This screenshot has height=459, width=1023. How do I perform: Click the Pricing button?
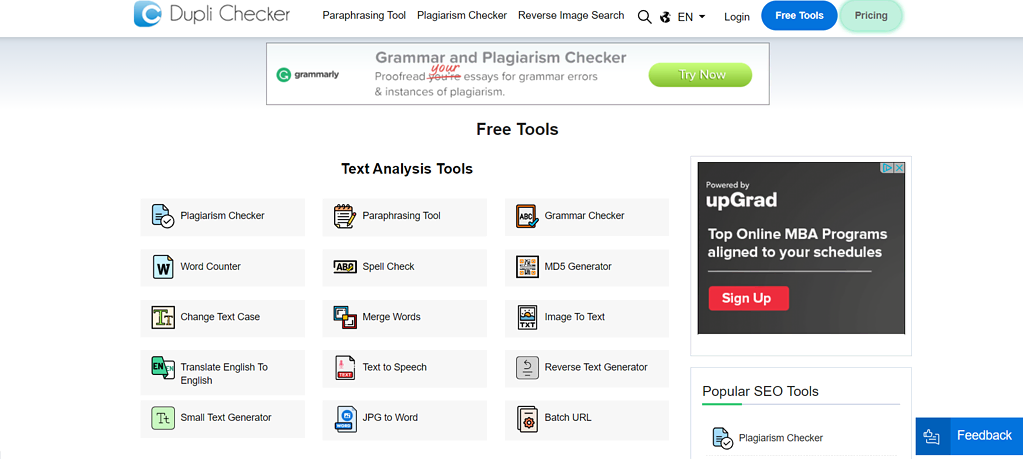click(x=870, y=16)
